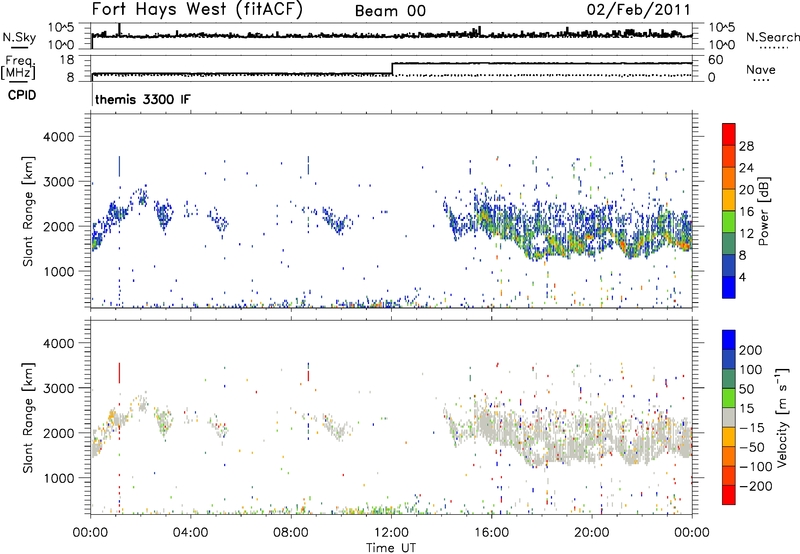Click the 'CPID' label
The width and height of the screenshot is (800, 554).
tap(22, 95)
